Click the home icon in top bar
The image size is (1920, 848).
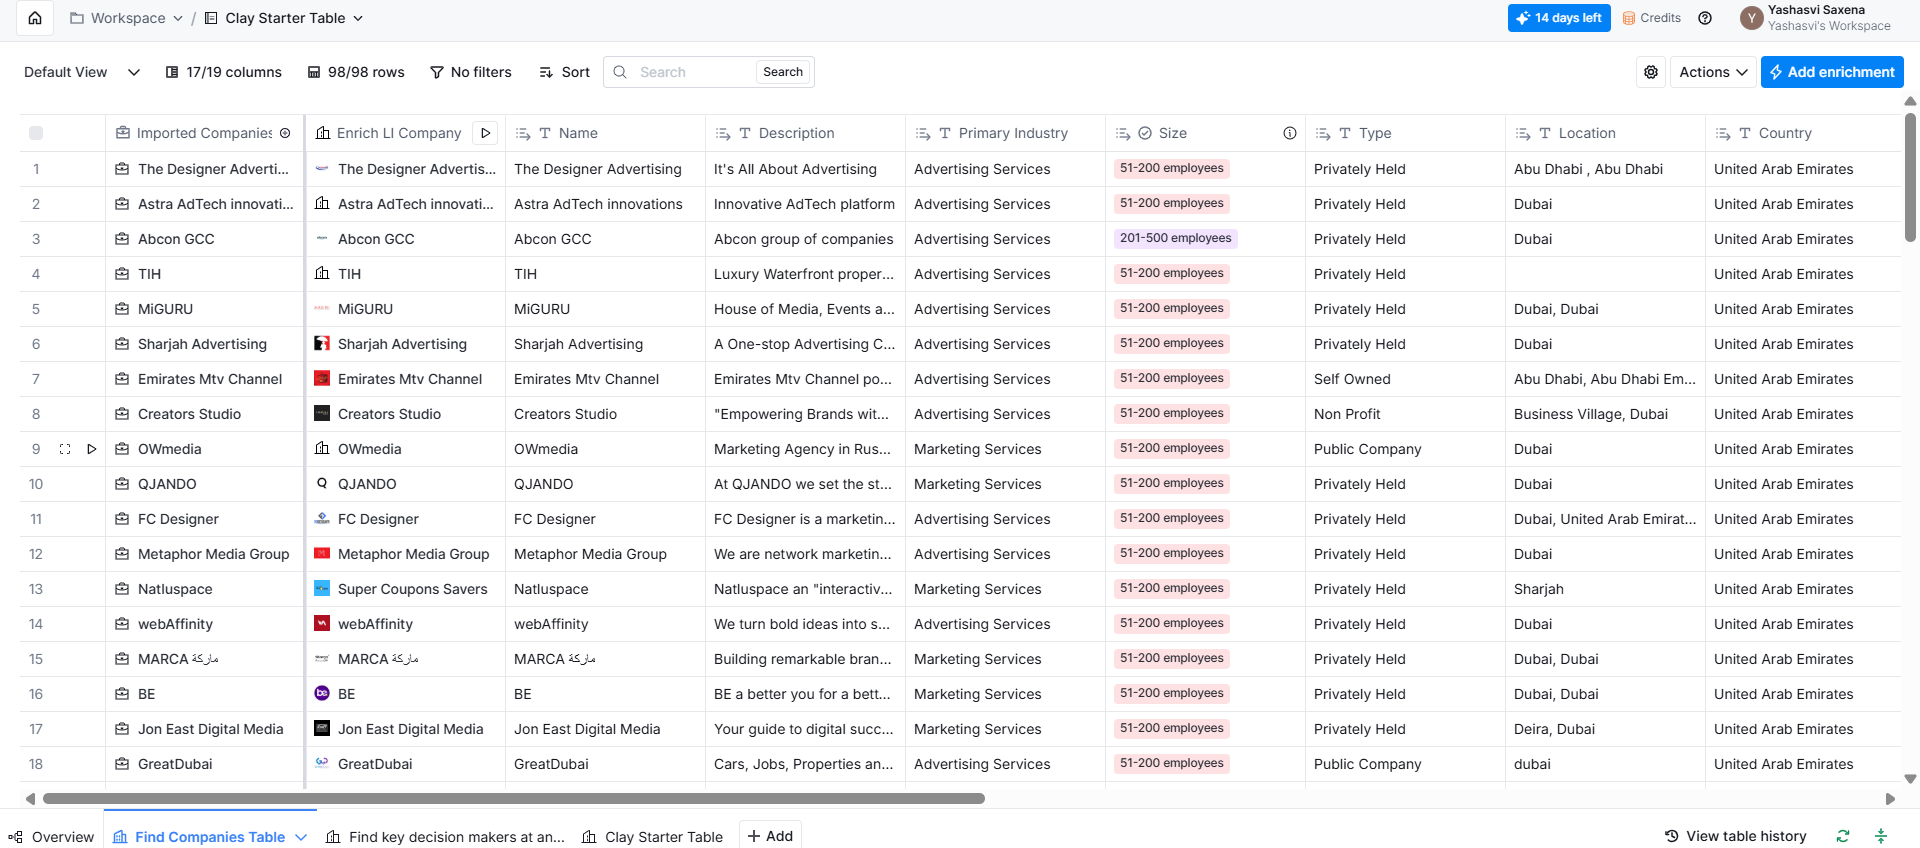(x=35, y=18)
